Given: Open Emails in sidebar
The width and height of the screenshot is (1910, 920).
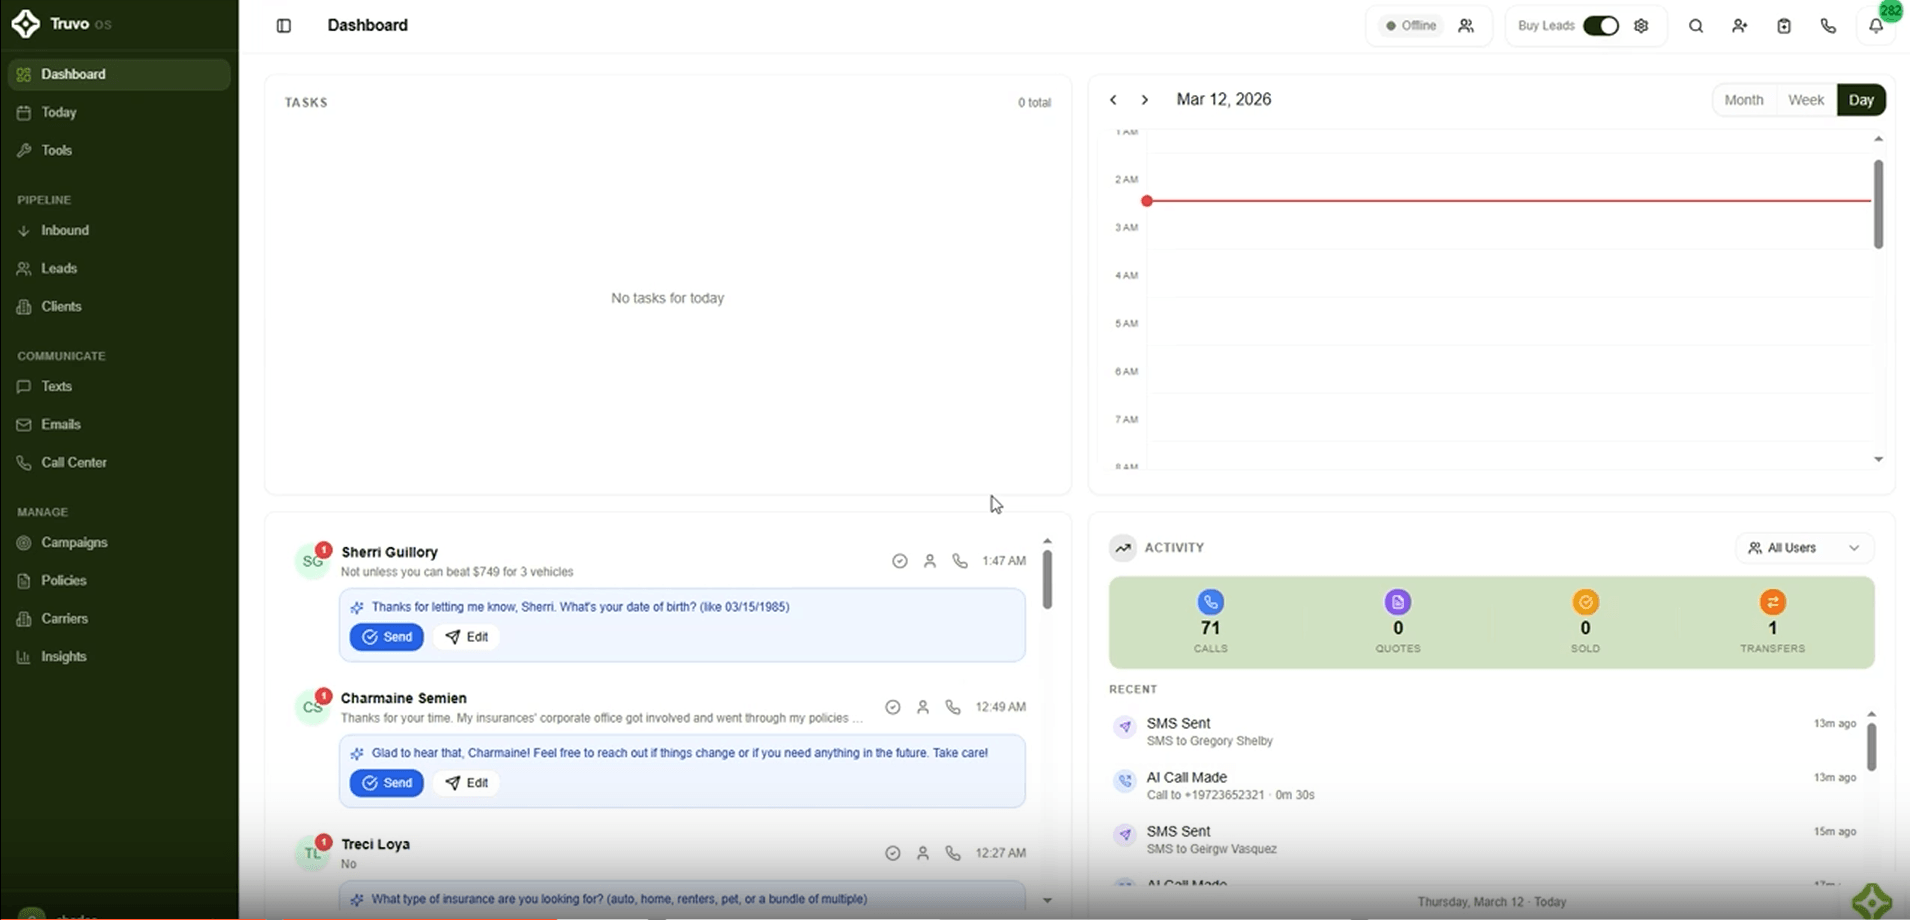Looking at the screenshot, I should coord(119,424).
